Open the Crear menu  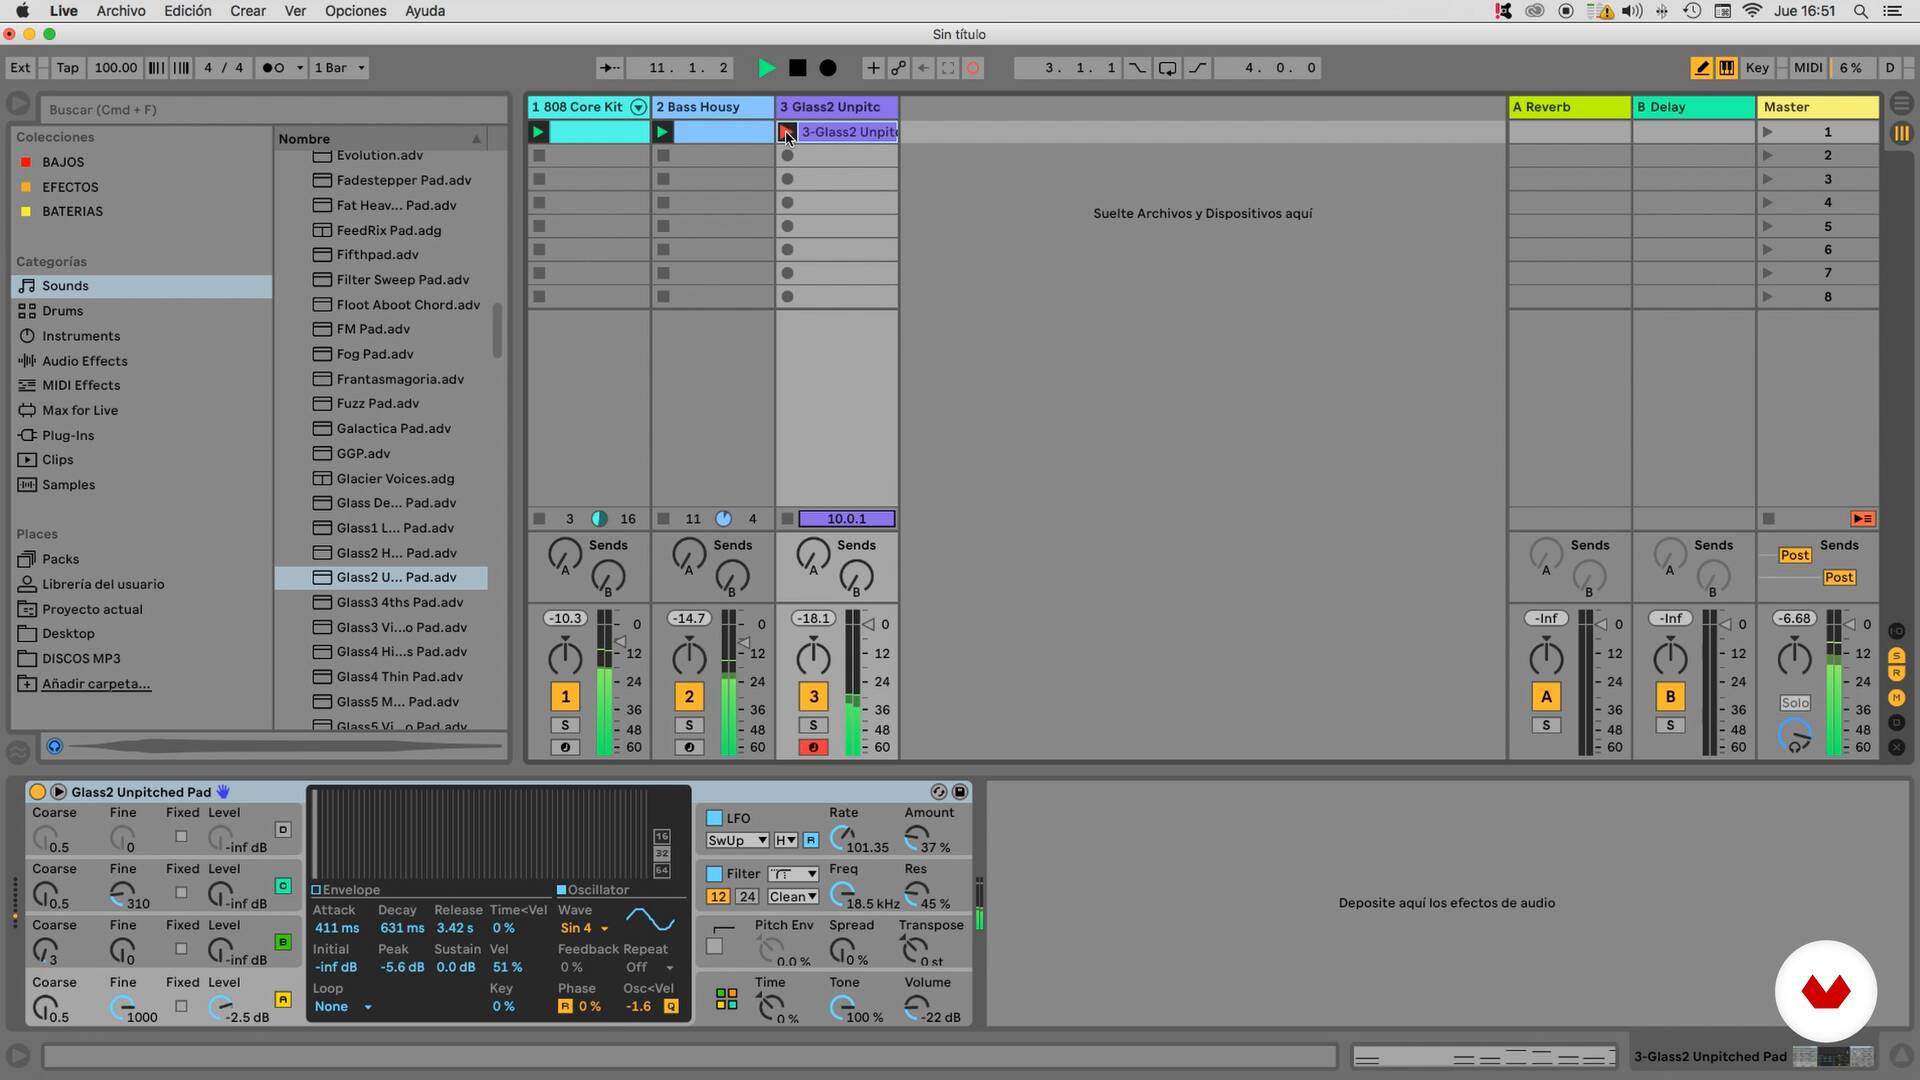tap(247, 11)
